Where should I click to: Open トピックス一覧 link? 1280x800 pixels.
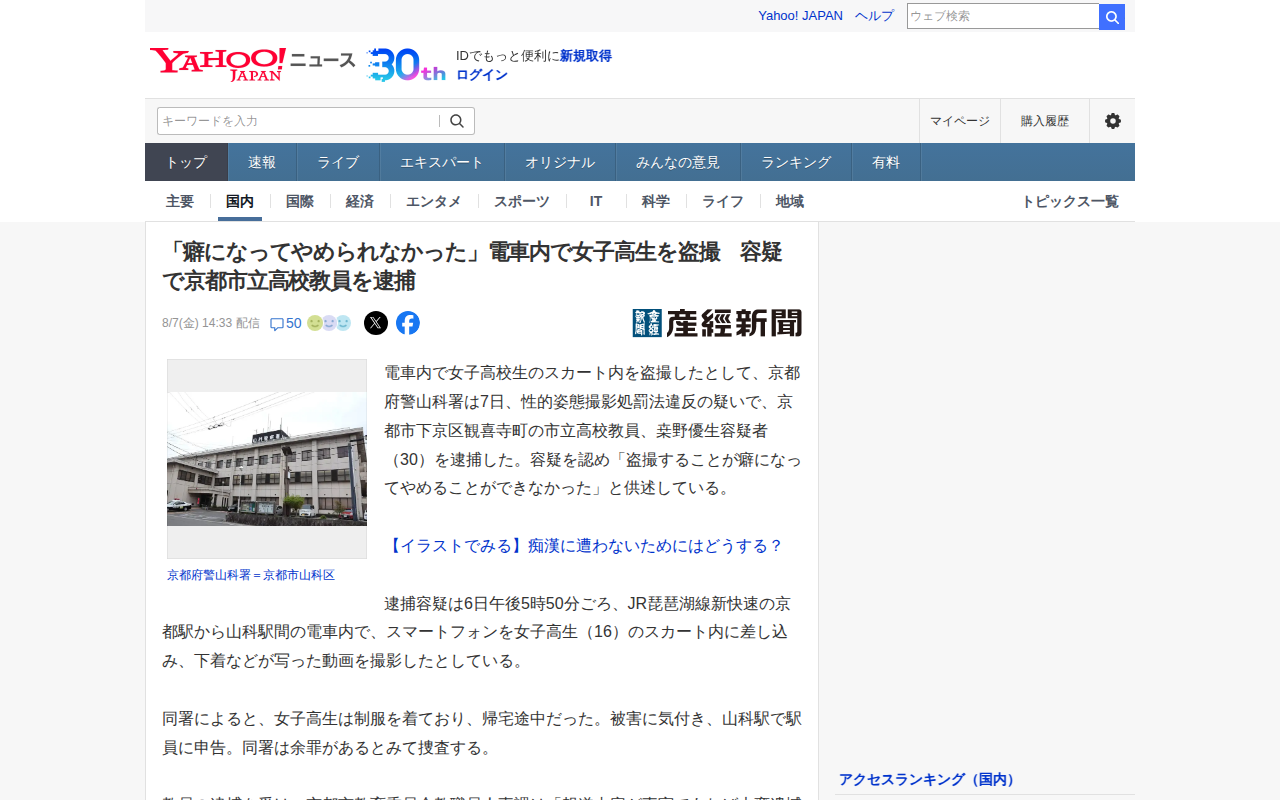click(1070, 201)
